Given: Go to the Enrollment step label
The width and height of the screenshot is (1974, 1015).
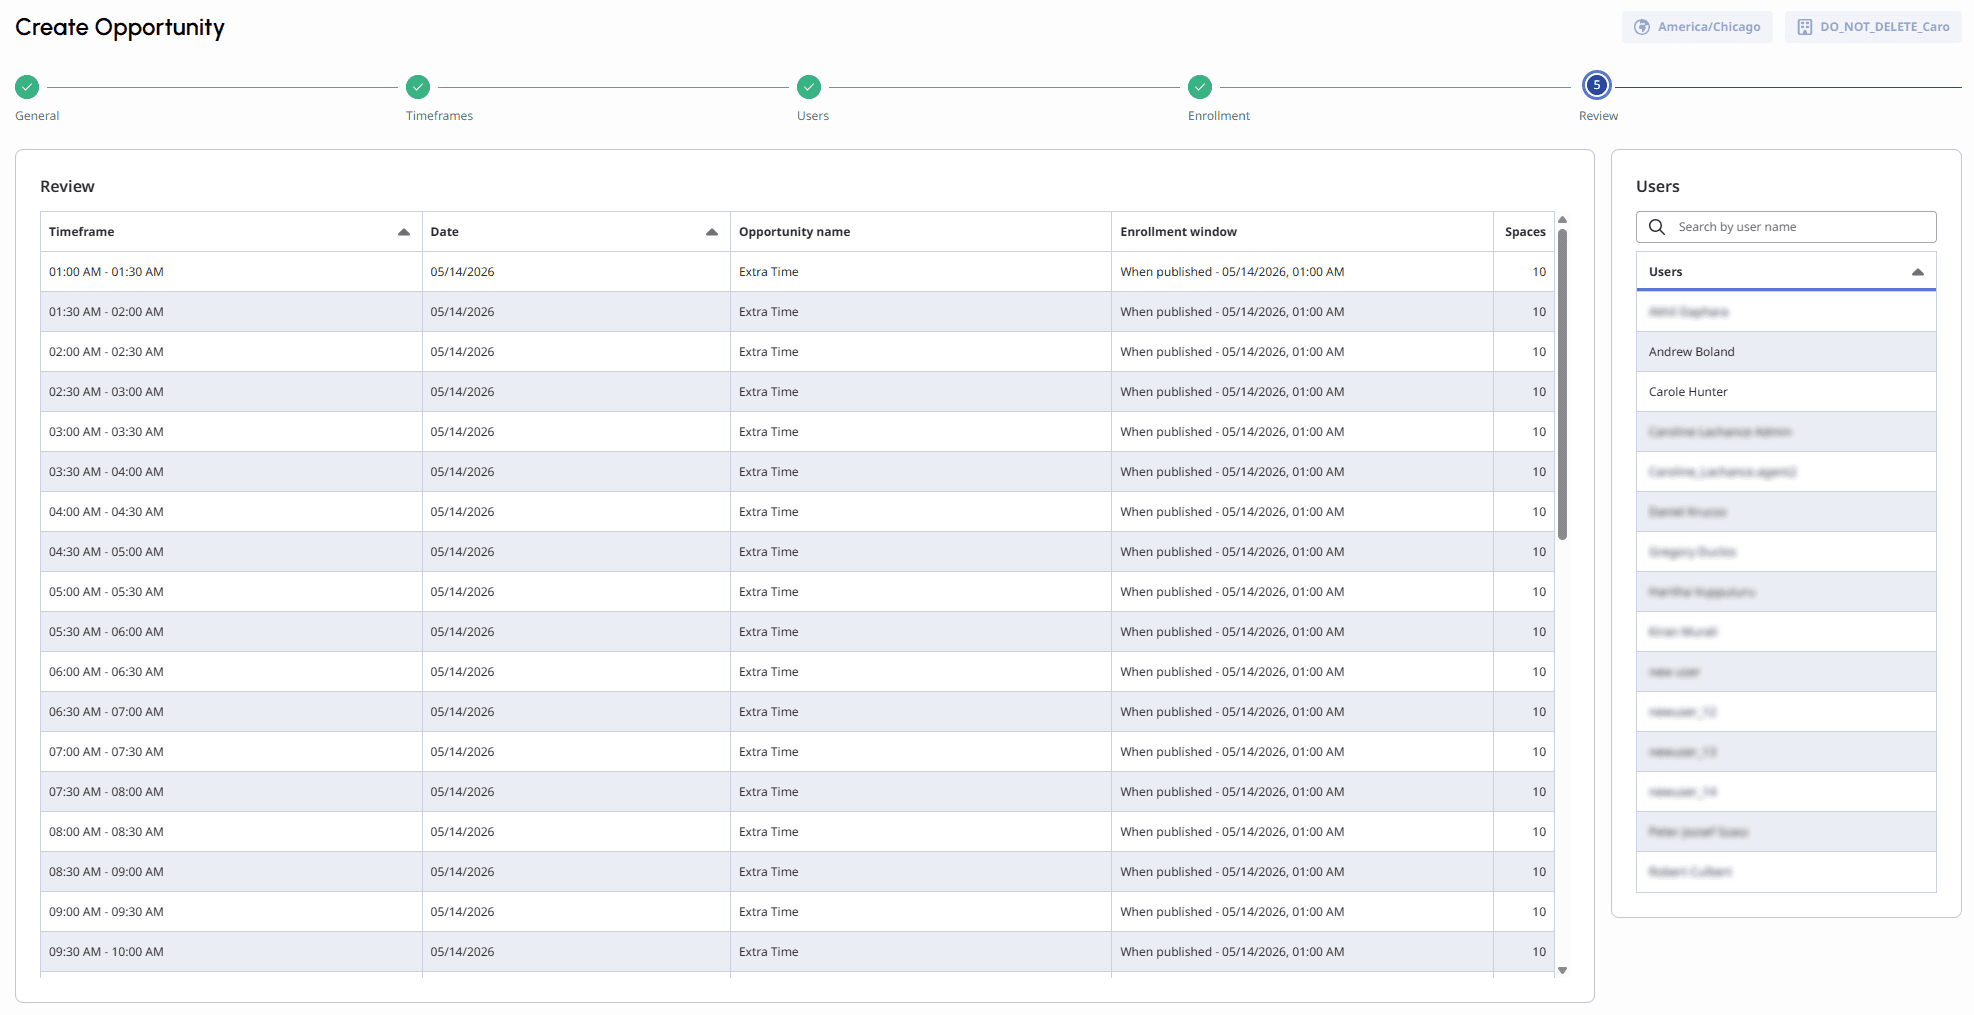Looking at the screenshot, I should pos(1219,116).
